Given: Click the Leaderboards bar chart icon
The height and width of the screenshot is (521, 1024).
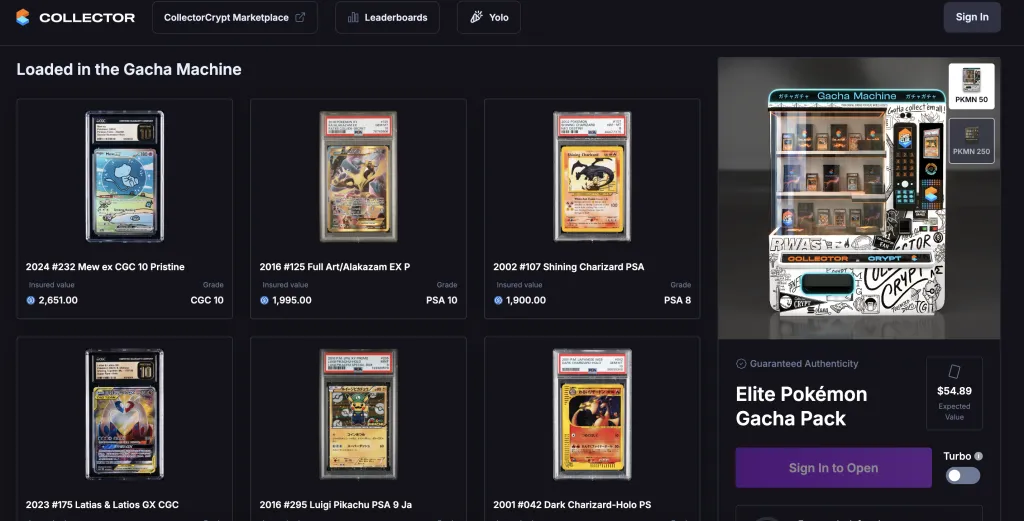Looking at the screenshot, I should pos(353,18).
